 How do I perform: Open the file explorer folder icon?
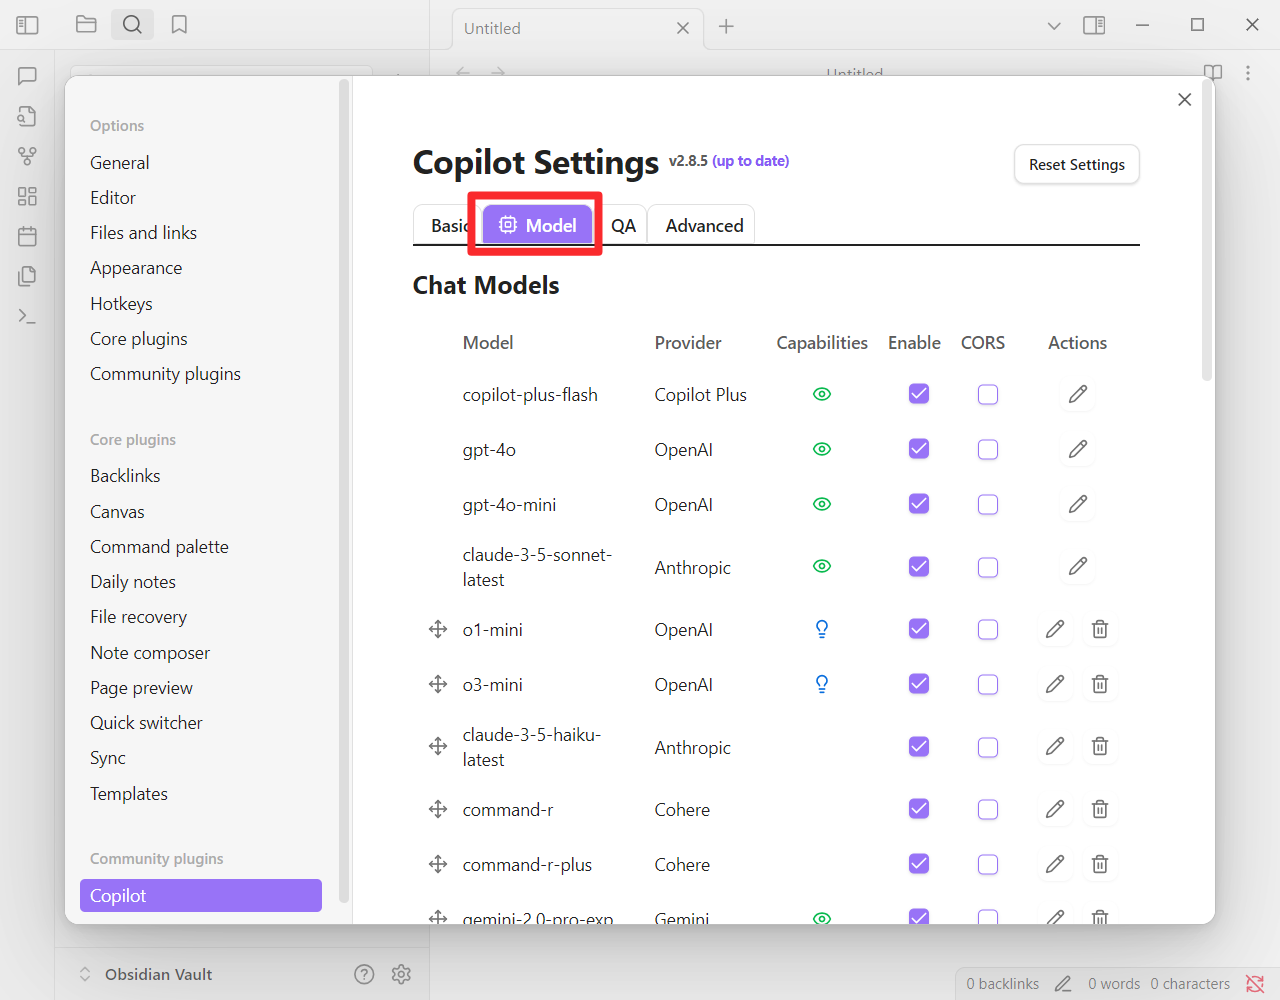pyautogui.click(x=86, y=24)
